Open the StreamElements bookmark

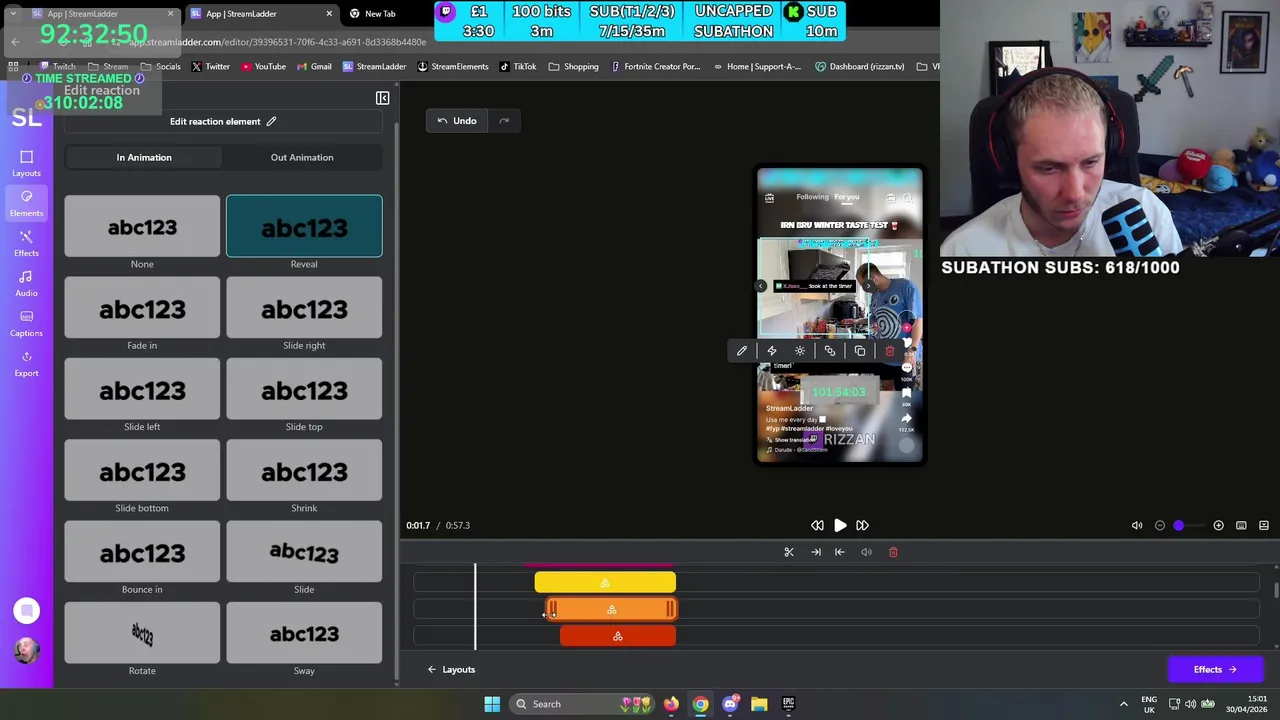(x=453, y=67)
